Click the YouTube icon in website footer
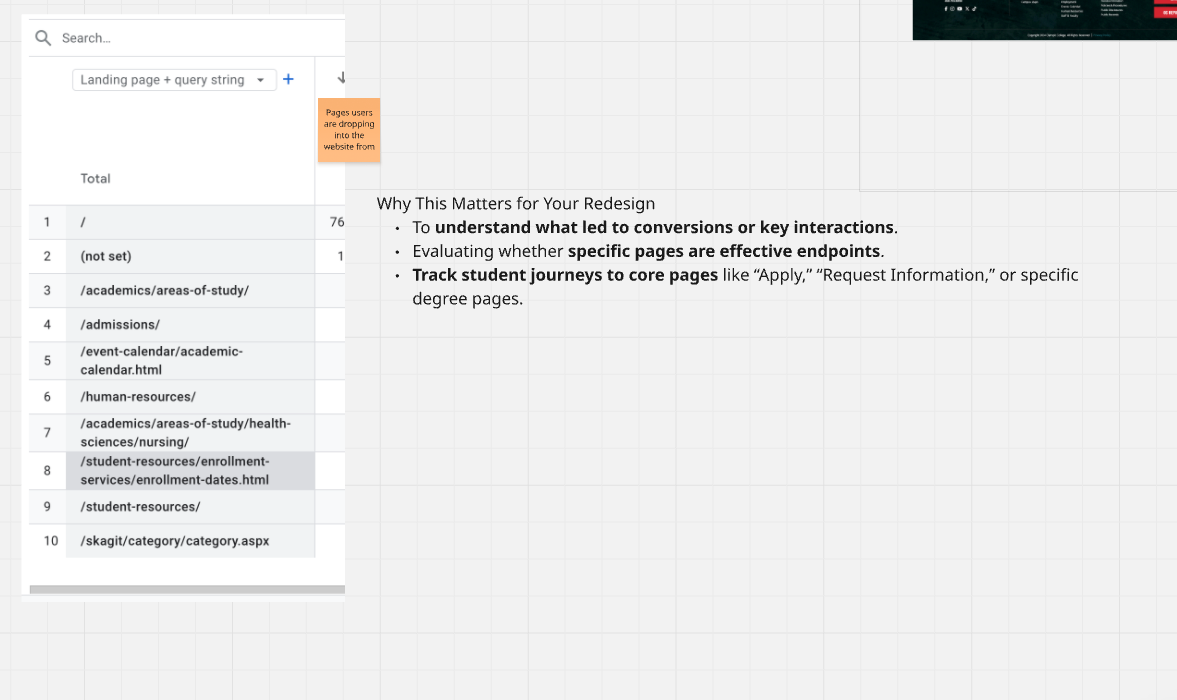Image resolution: width=1177 pixels, height=700 pixels. click(959, 9)
